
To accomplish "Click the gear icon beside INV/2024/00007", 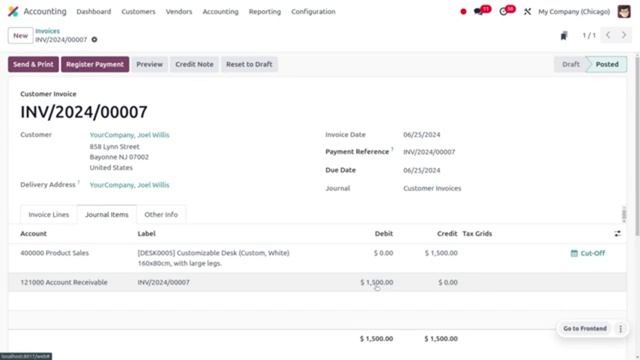I will coord(94,40).
